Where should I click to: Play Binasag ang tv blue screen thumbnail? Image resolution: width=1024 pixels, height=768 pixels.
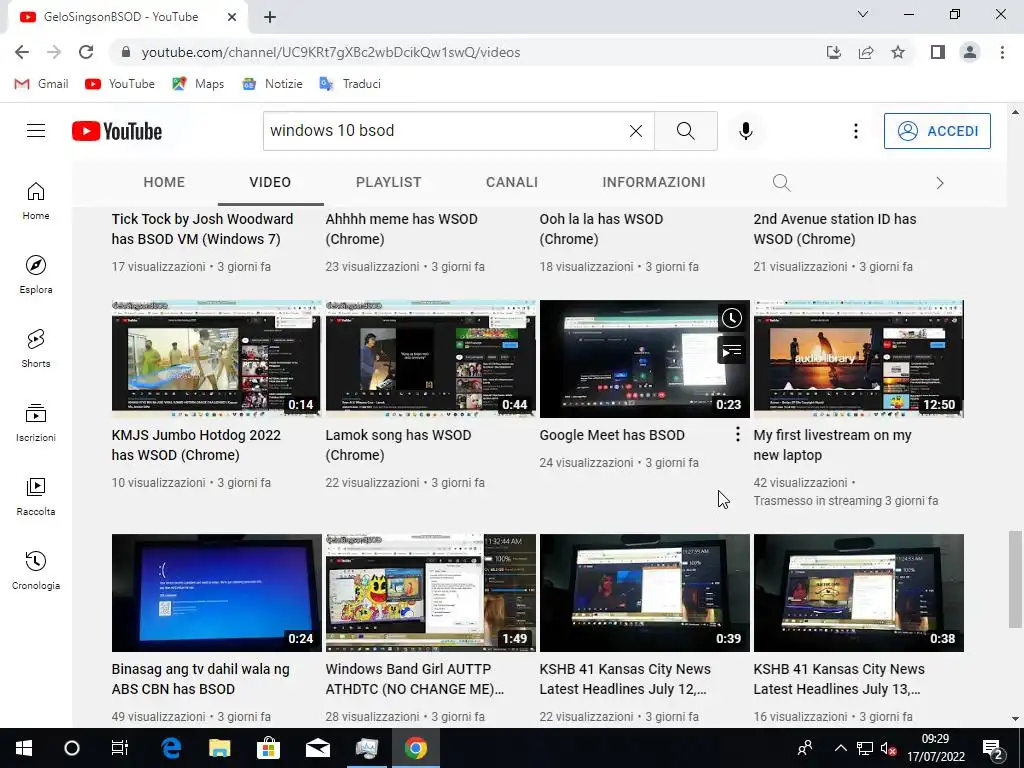pyautogui.click(x=216, y=593)
